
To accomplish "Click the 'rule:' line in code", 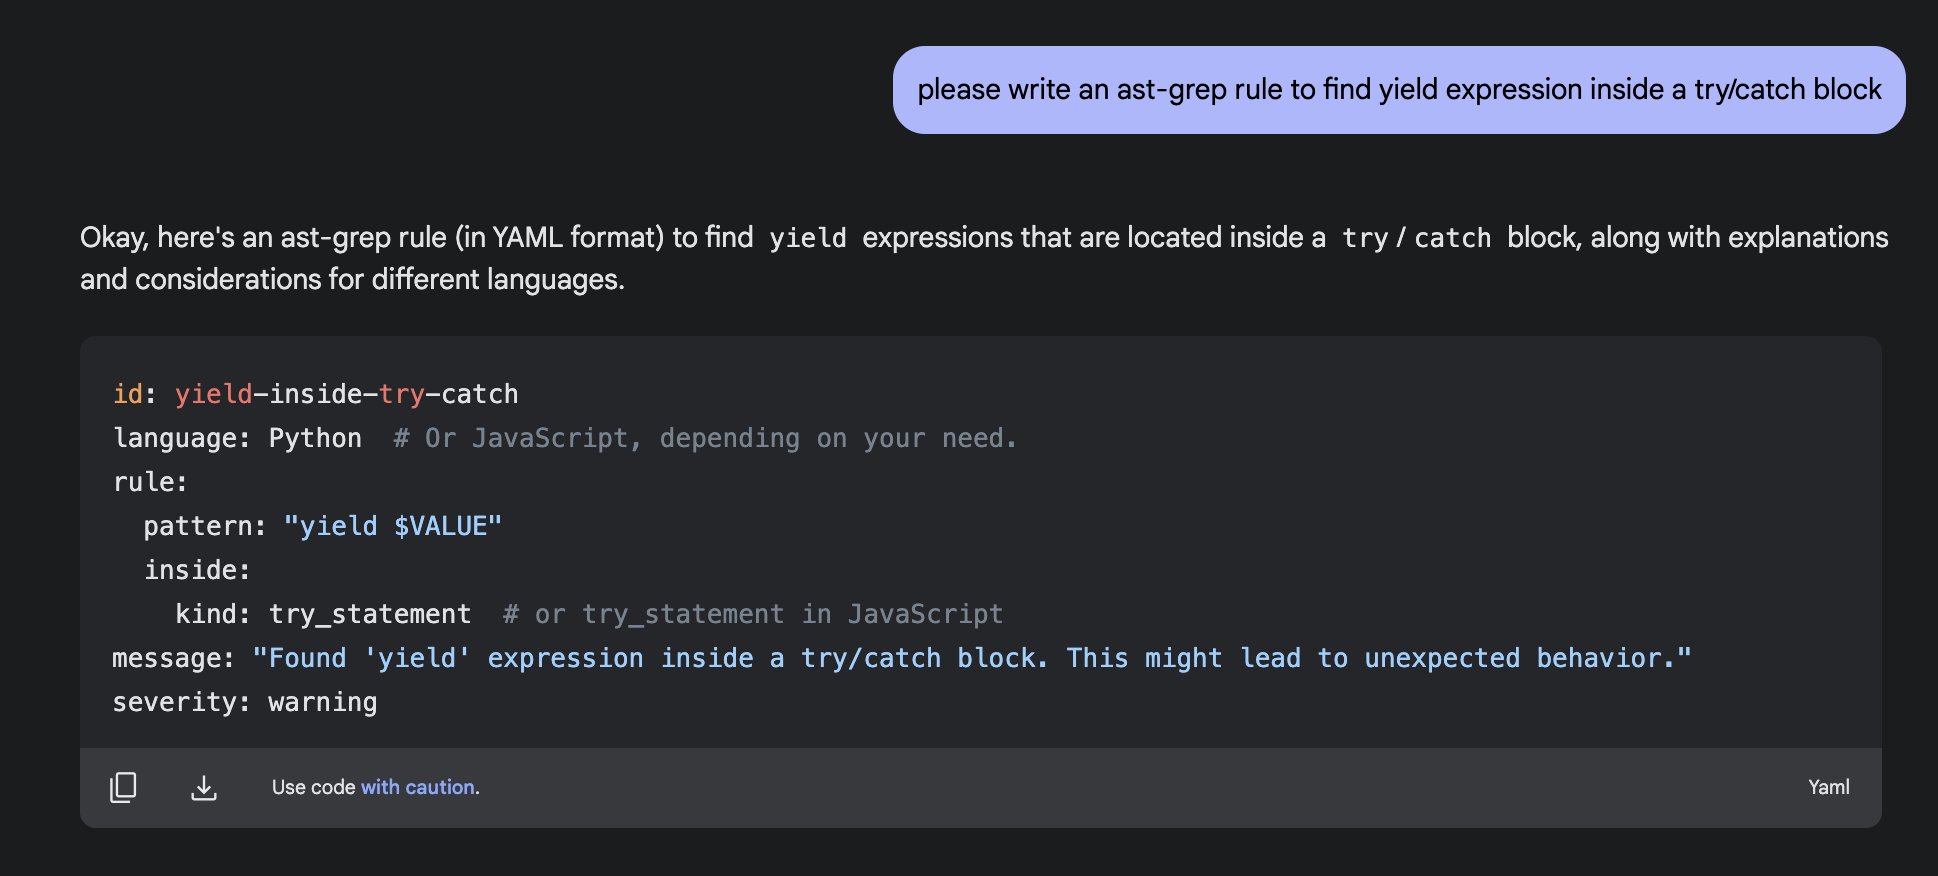I will [151, 482].
